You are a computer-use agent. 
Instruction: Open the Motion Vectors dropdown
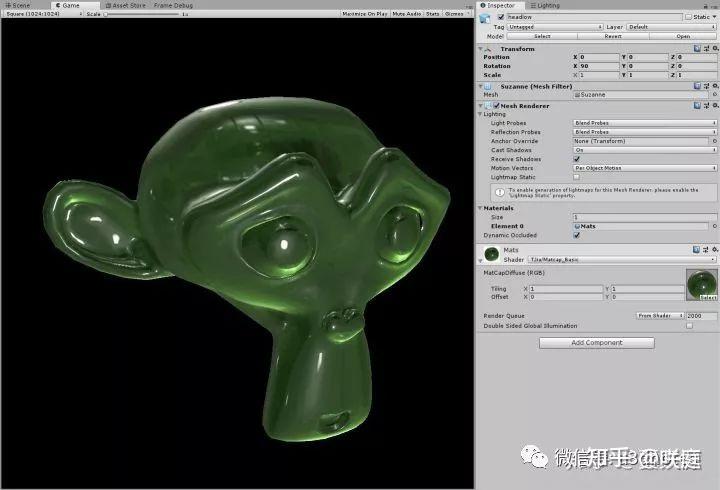click(x=645, y=168)
